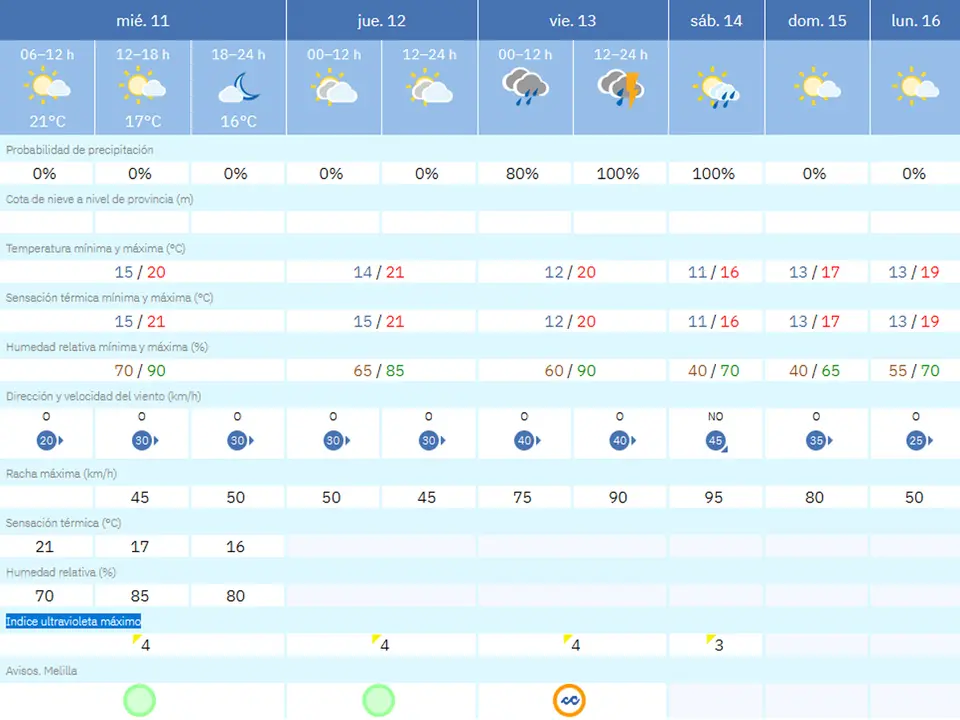Select the jue. 12 day header
The width and height of the screenshot is (960, 720).
381,20
